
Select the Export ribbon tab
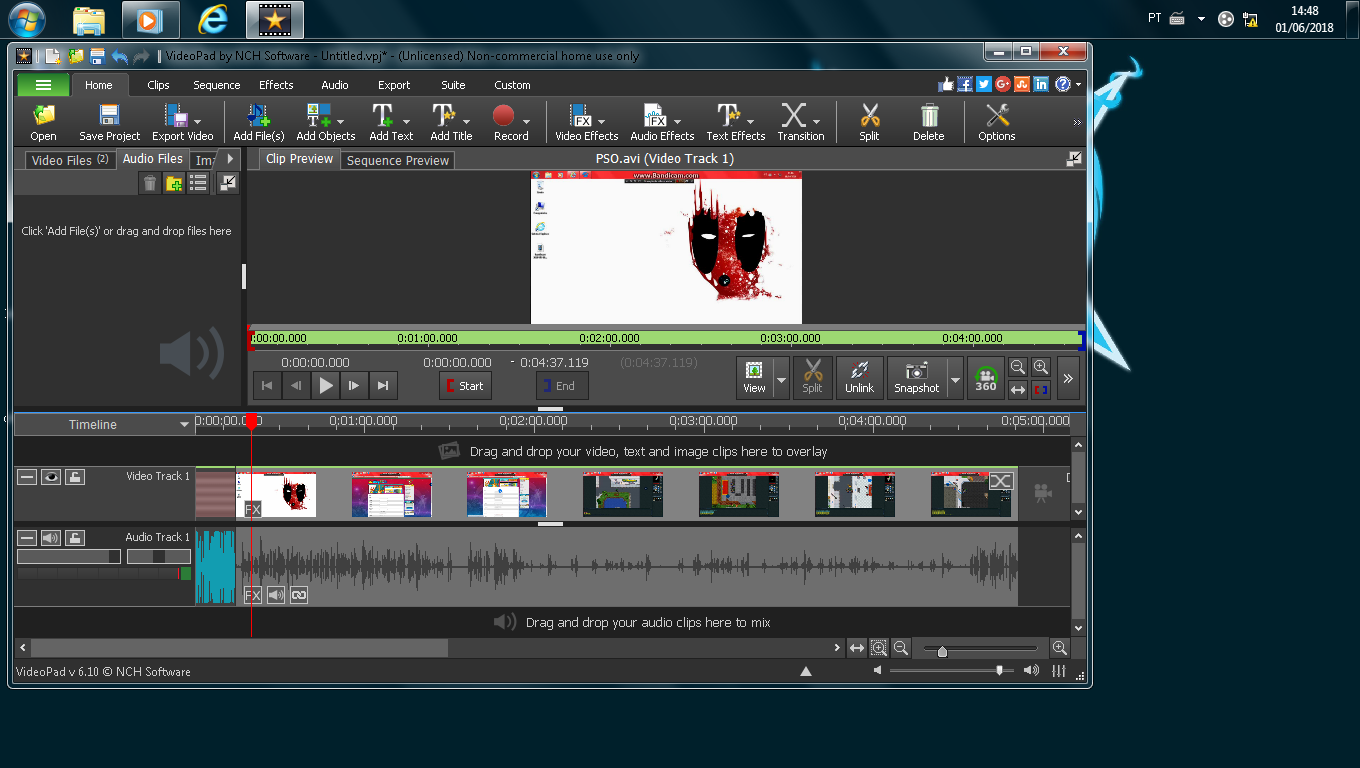click(x=394, y=85)
